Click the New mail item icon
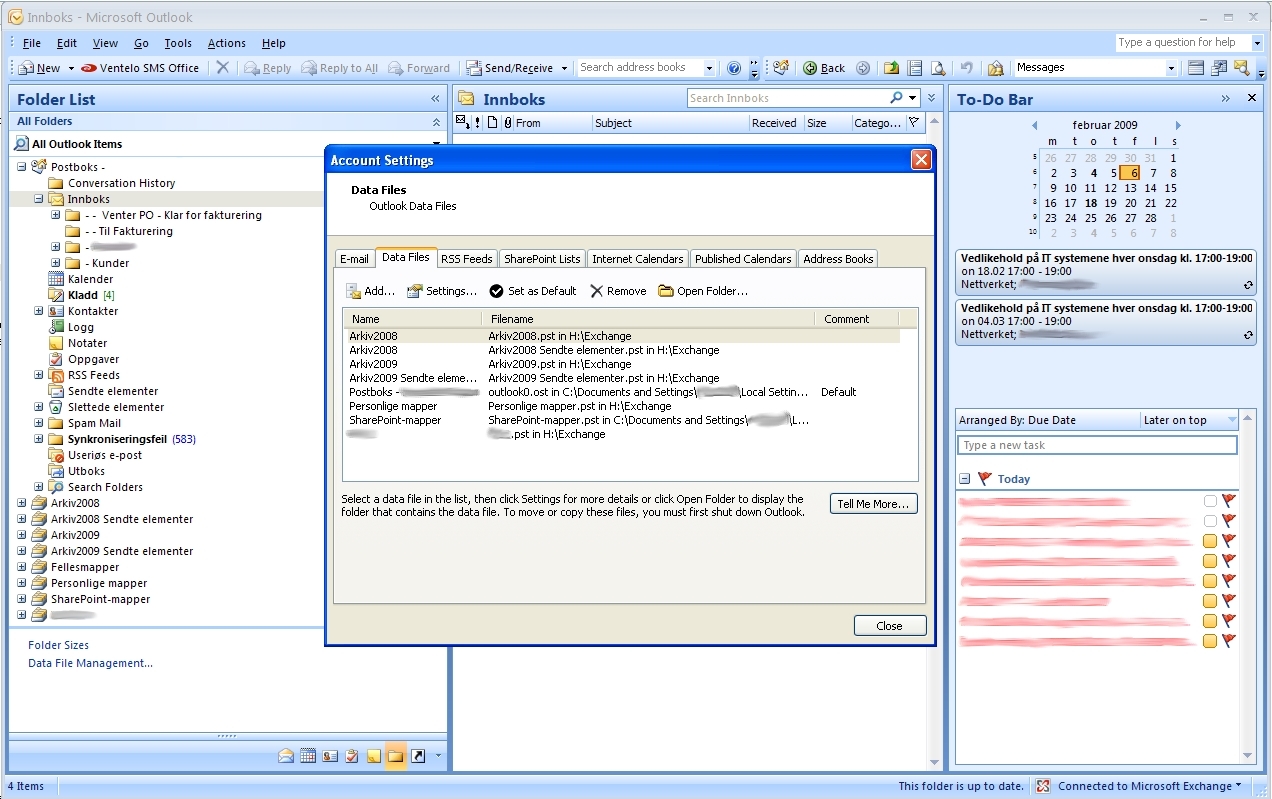The width and height of the screenshot is (1272, 799). pyautogui.click(x=26, y=68)
